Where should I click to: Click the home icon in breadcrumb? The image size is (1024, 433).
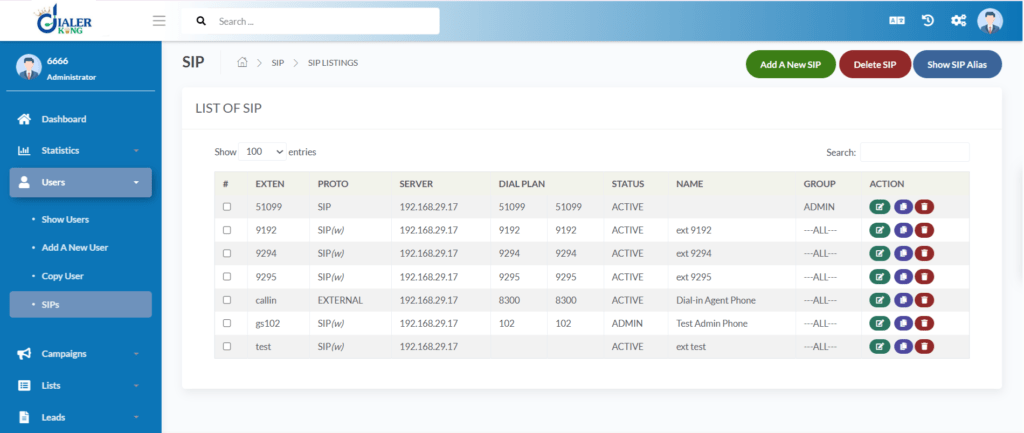(242, 63)
